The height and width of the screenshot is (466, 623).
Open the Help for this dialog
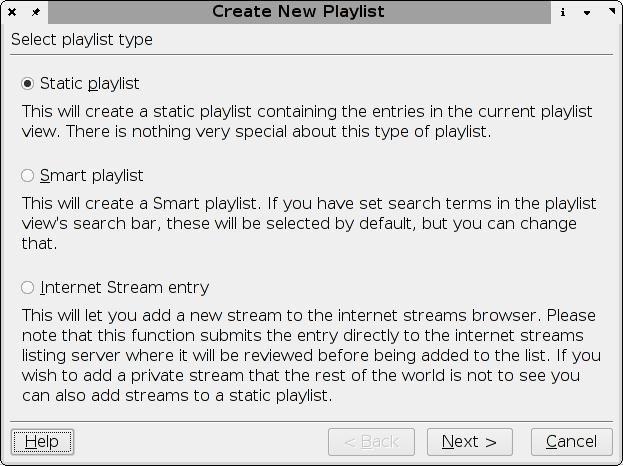(x=42, y=441)
